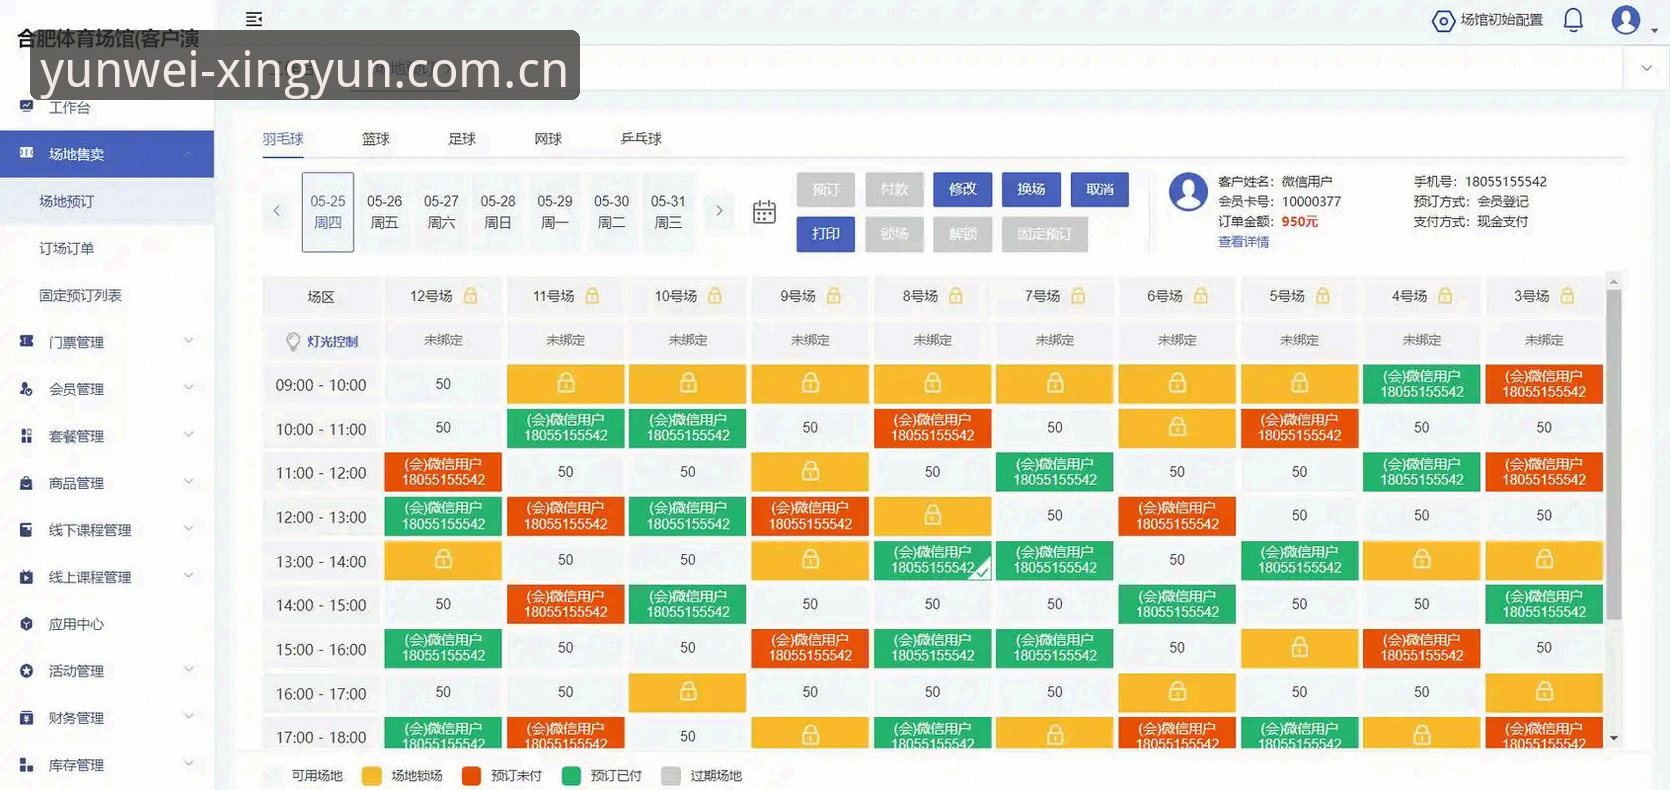Screen dimensions: 1670x790
Task: Expand 套餐管理 menu chevron
Action: (x=188, y=435)
